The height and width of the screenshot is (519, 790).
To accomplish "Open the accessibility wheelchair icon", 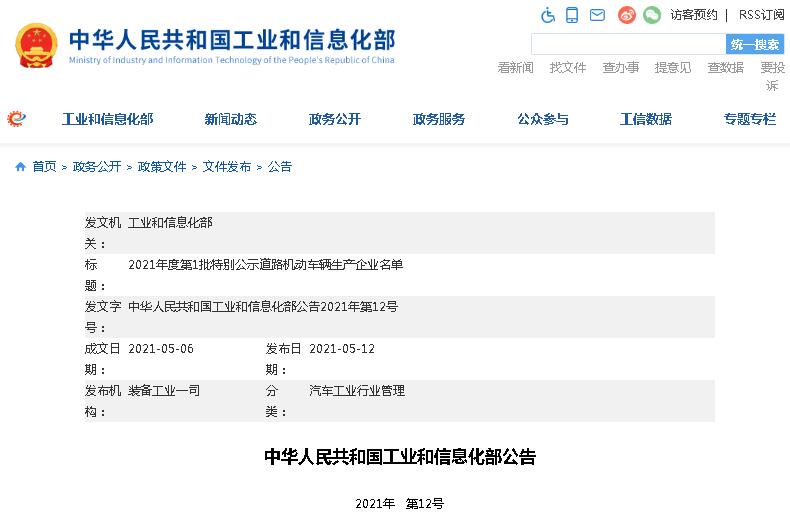I will [548, 15].
